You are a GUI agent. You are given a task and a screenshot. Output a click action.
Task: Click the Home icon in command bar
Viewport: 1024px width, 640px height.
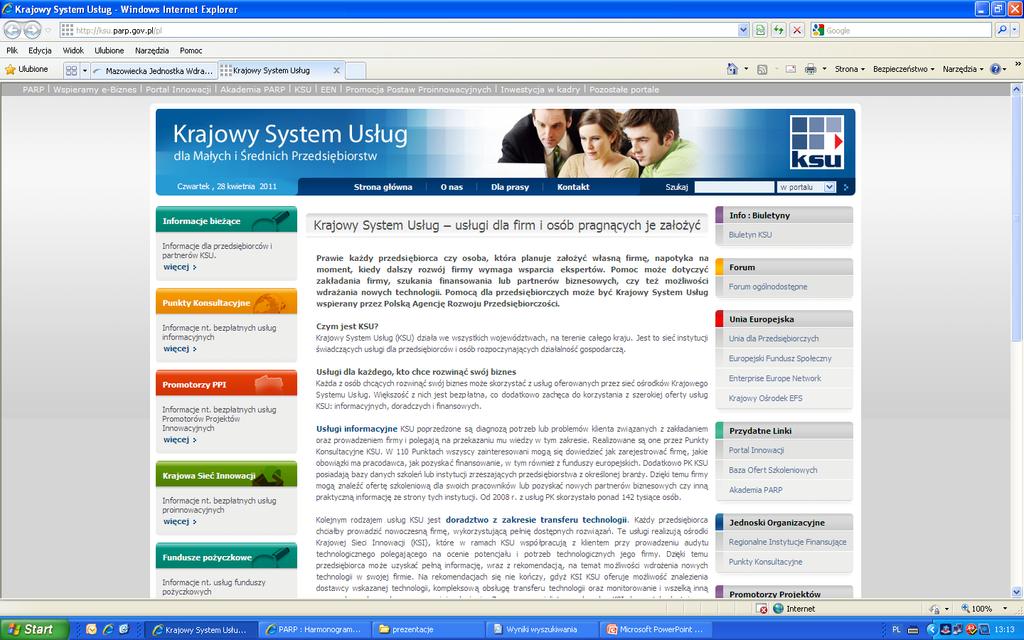(x=732, y=69)
